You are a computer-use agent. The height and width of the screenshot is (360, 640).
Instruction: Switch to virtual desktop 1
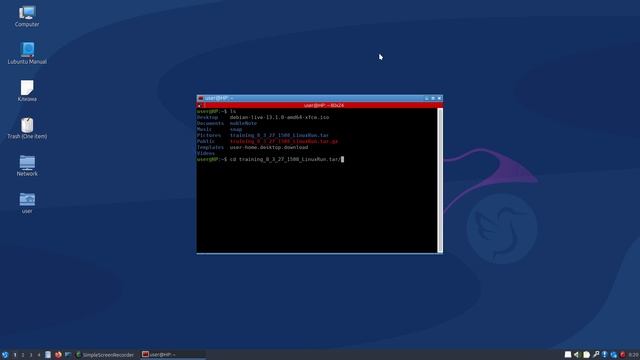click(x=15, y=355)
